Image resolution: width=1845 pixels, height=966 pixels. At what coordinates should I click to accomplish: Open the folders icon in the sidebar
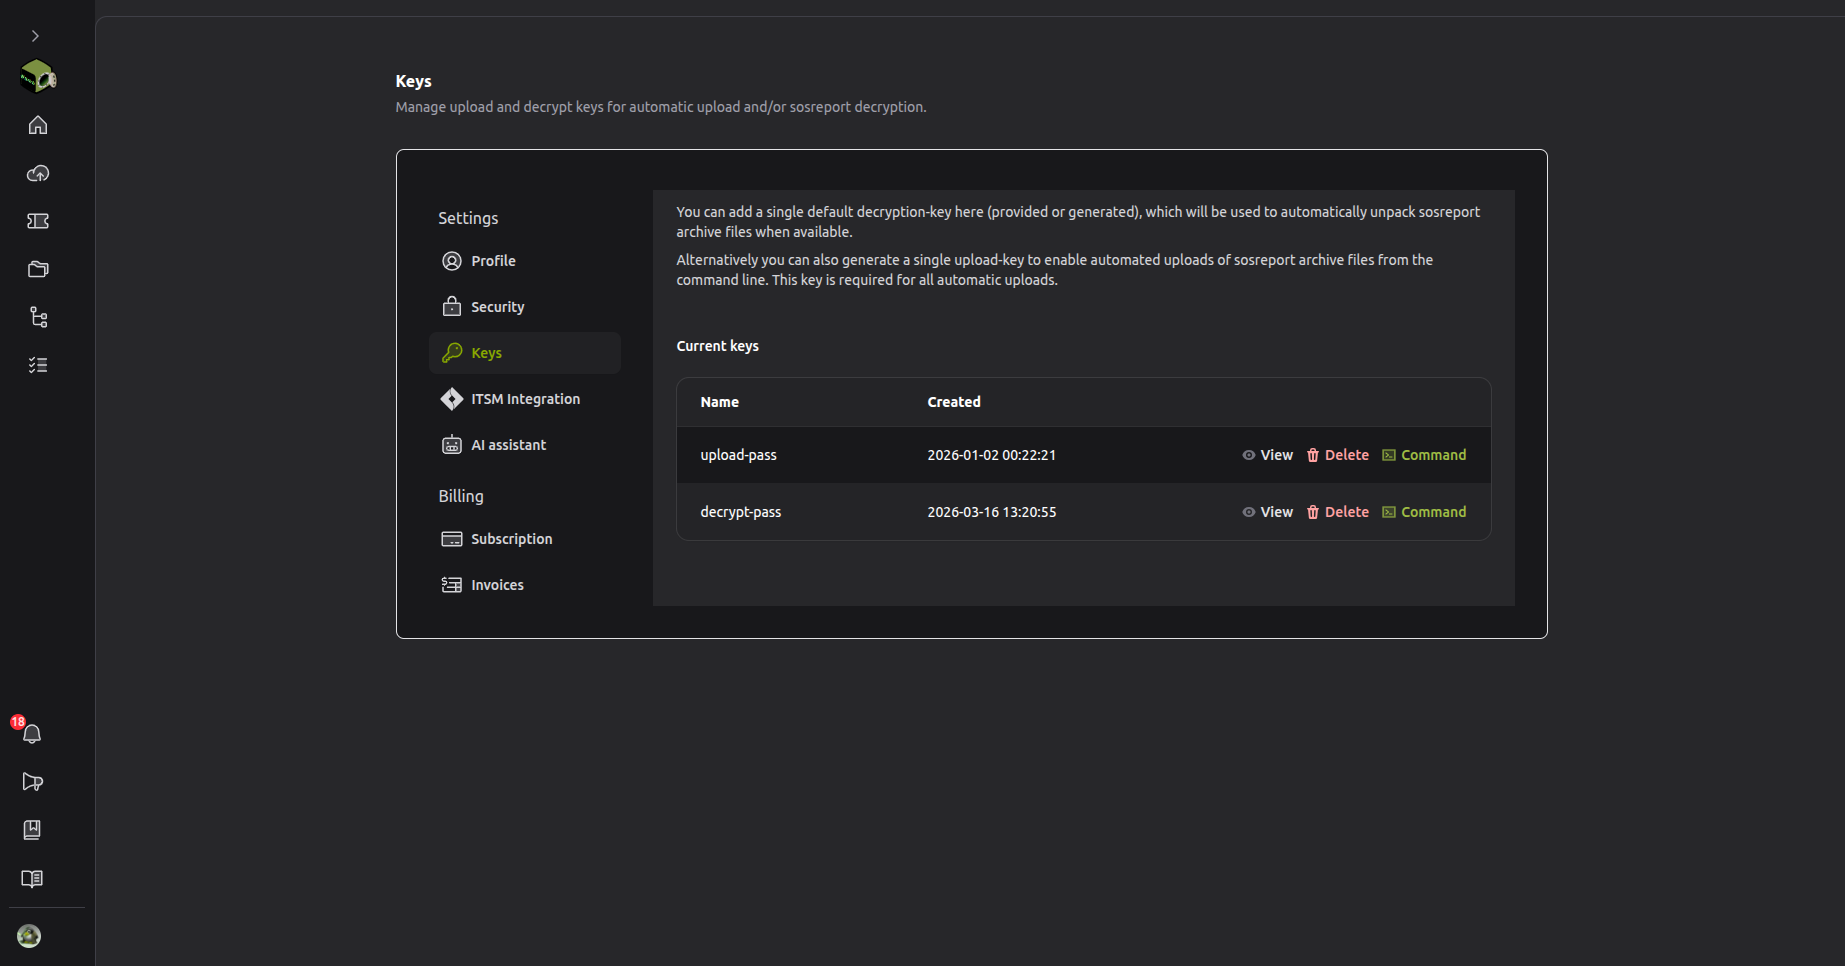(38, 269)
